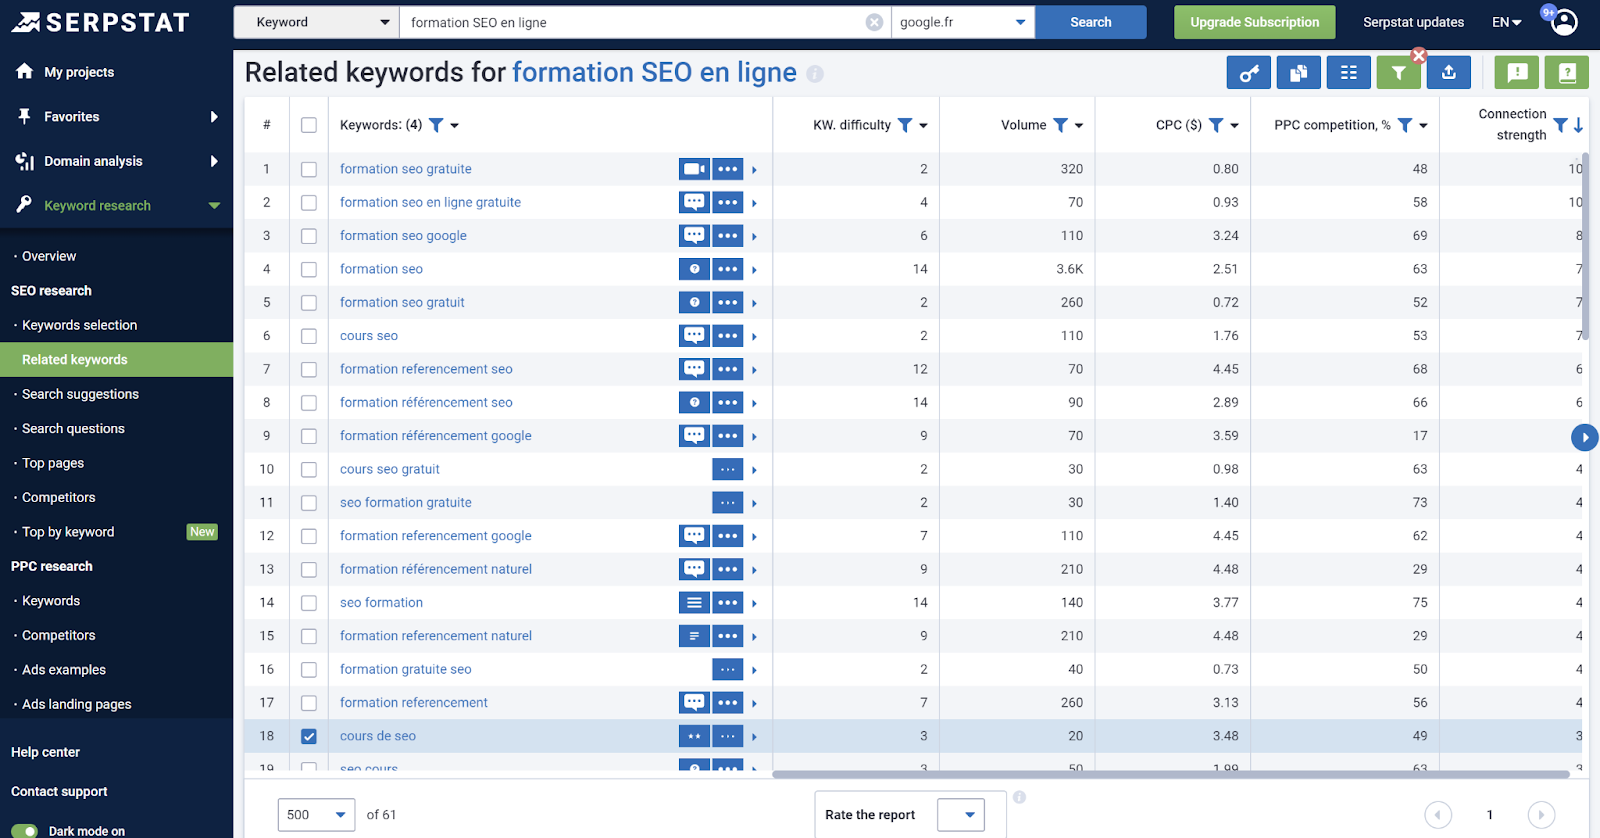Click the copy keywords icon button
Image resolution: width=1600 pixels, height=838 pixels.
pos(1299,73)
